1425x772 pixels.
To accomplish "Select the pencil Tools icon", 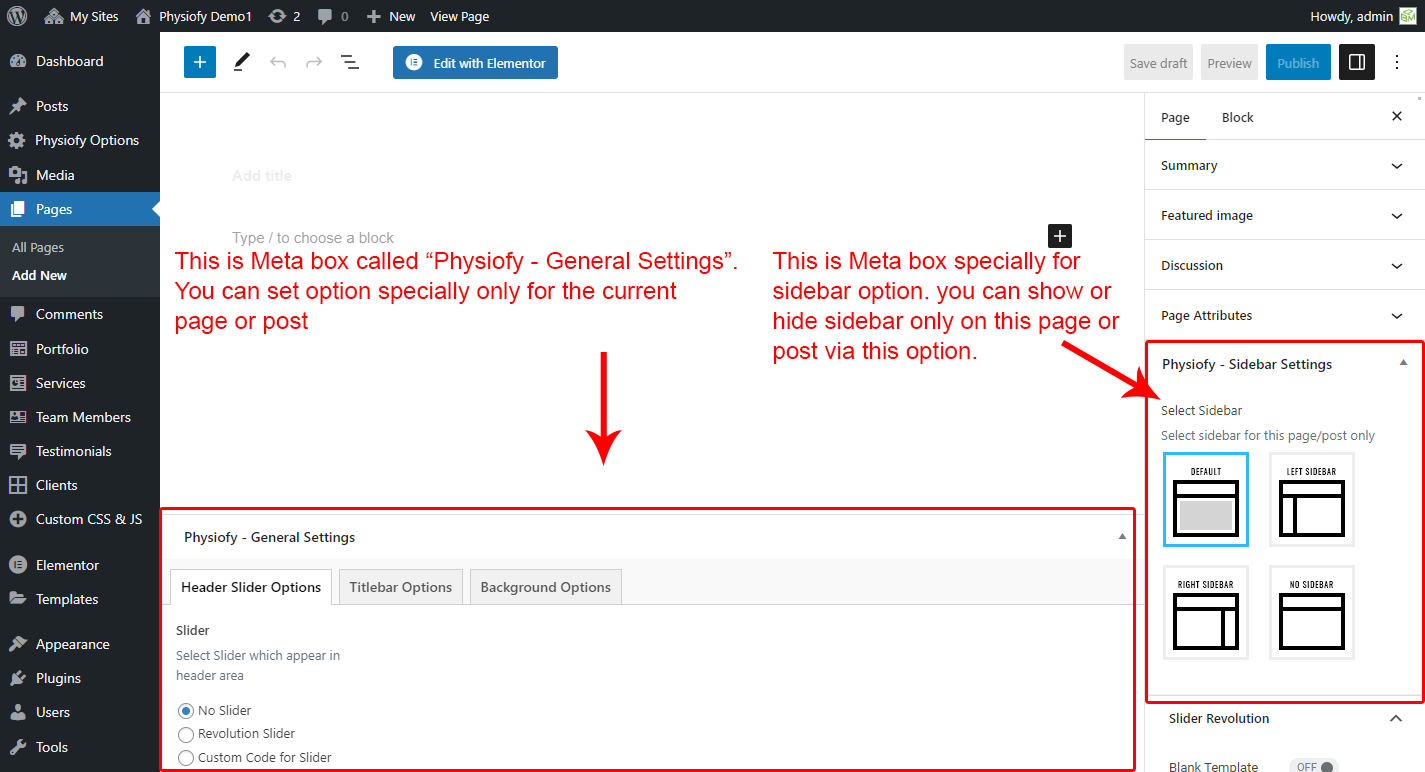I will (241, 62).
